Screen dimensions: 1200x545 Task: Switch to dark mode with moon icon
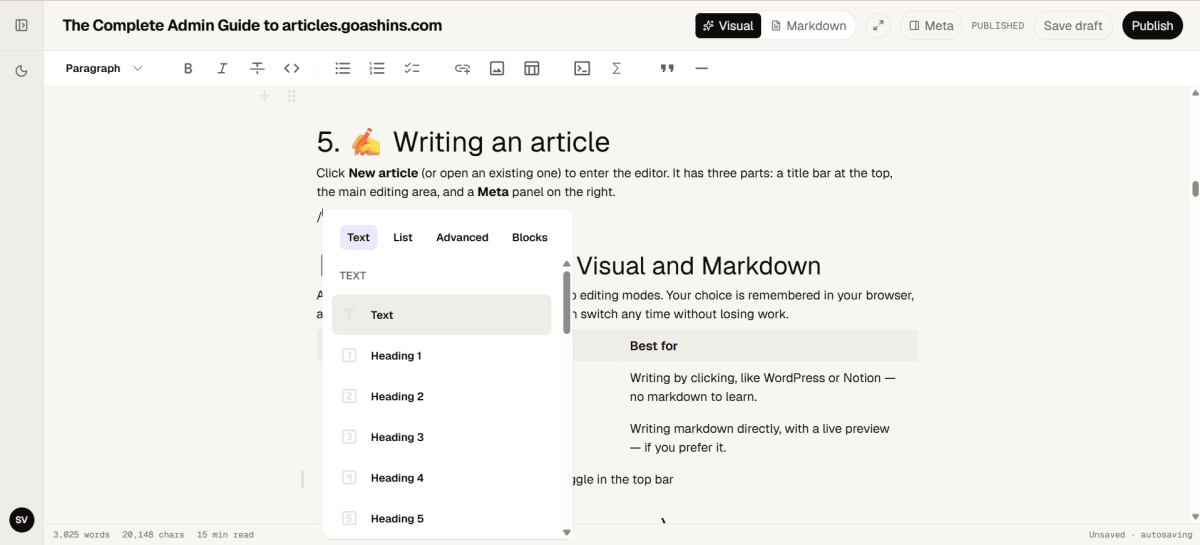(x=21, y=70)
